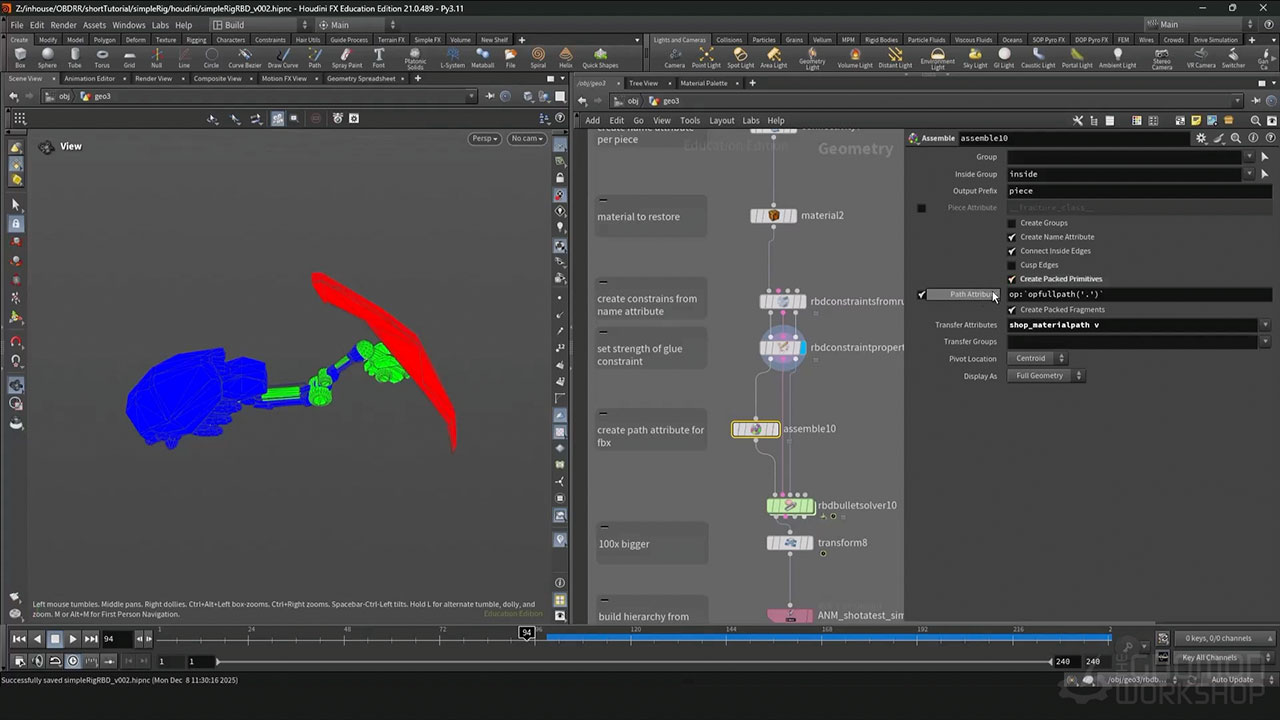1280x720 pixels.
Task: Open the Pivot Location Centroid dropdown
Action: tap(1036, 358)
